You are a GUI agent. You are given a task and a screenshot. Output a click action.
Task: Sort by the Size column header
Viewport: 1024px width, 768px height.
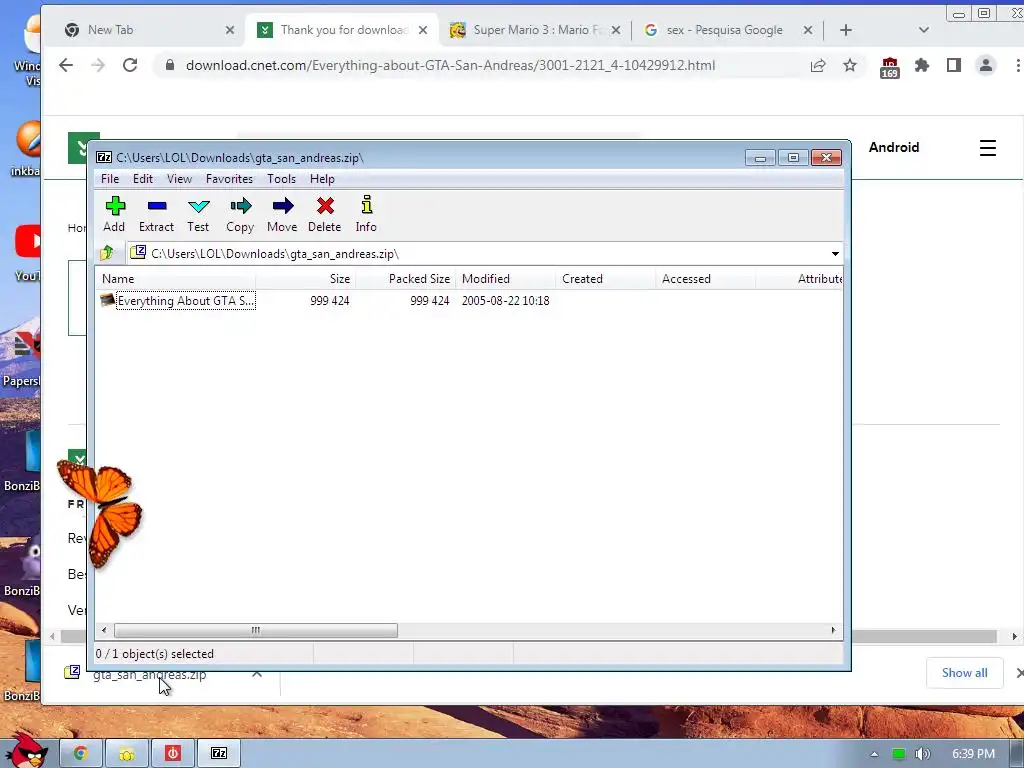pos(305,279)
